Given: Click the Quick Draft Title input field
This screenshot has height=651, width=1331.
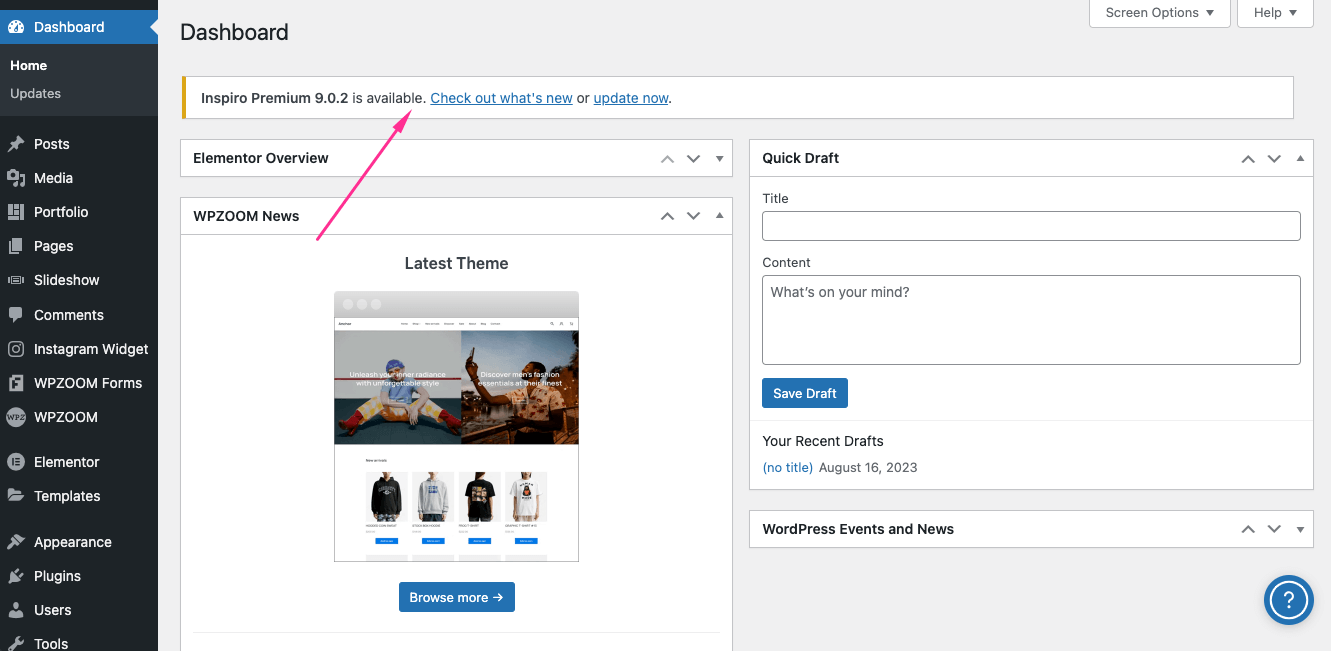Looking at the screenshot, I should click(1031, 226).
